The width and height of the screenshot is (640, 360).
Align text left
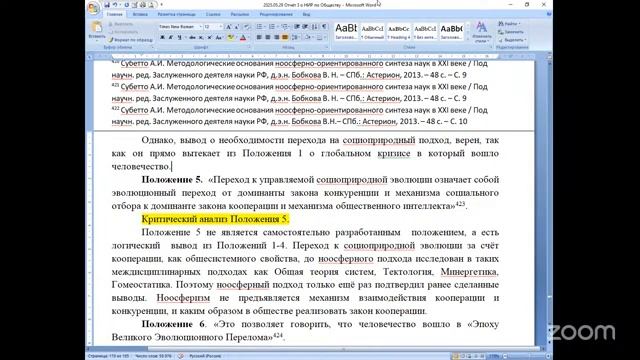point(259,38)
